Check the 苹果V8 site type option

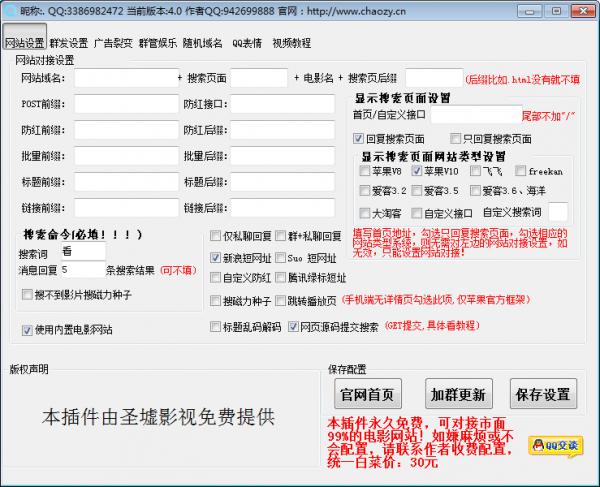[364, 171]
